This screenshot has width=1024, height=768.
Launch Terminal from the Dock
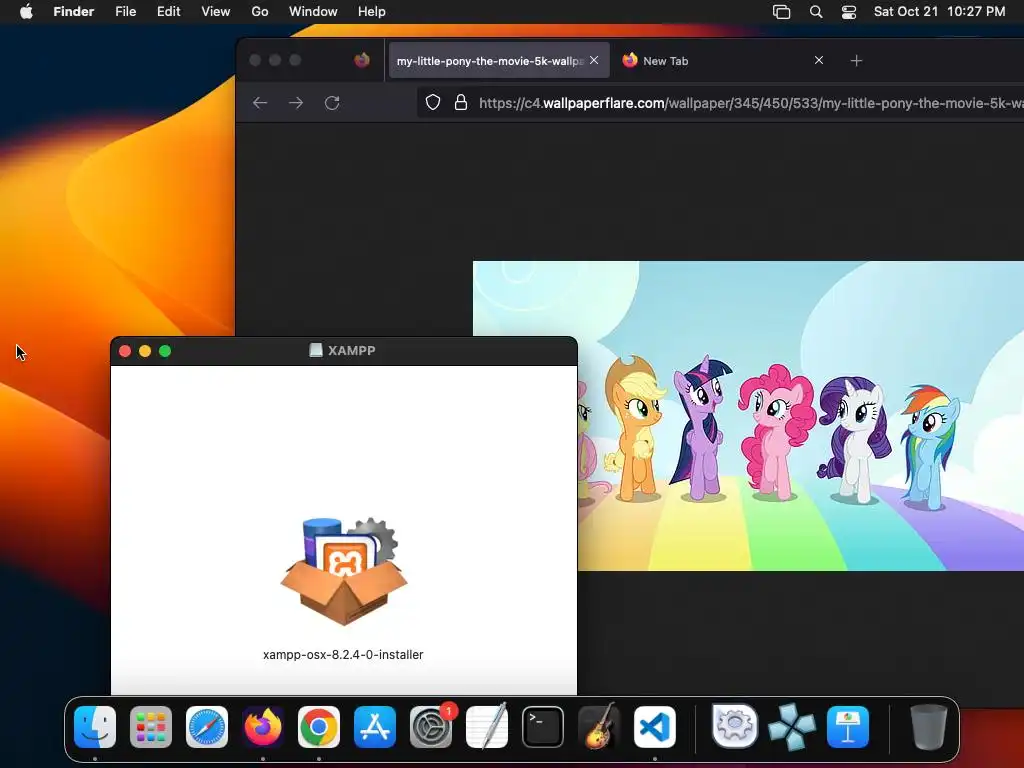(543, 727)
